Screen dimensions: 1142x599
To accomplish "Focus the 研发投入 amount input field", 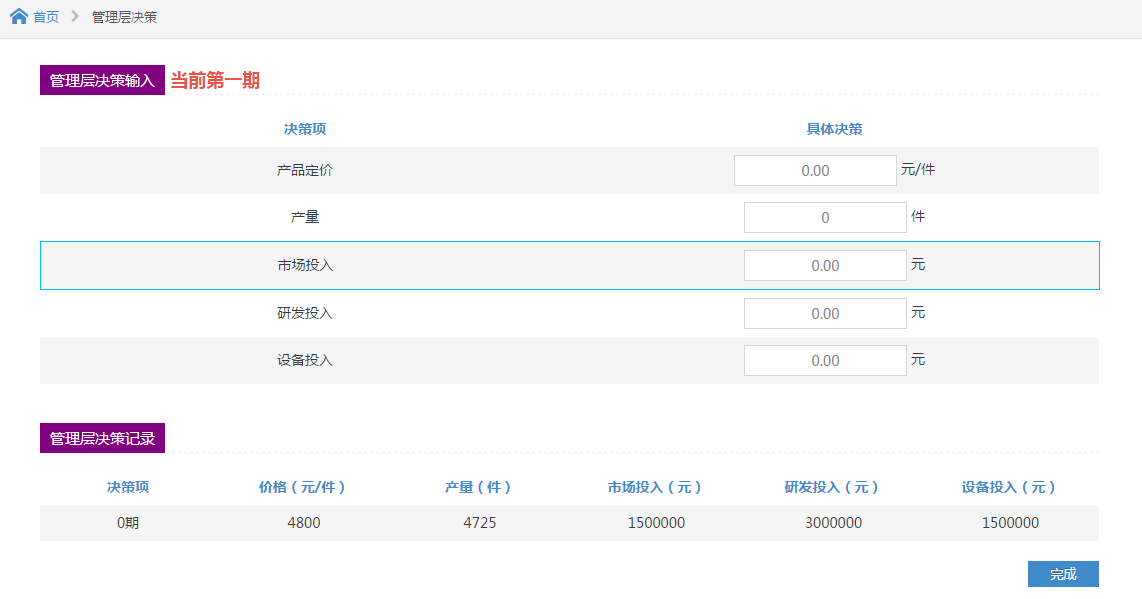I will (825, 313).
